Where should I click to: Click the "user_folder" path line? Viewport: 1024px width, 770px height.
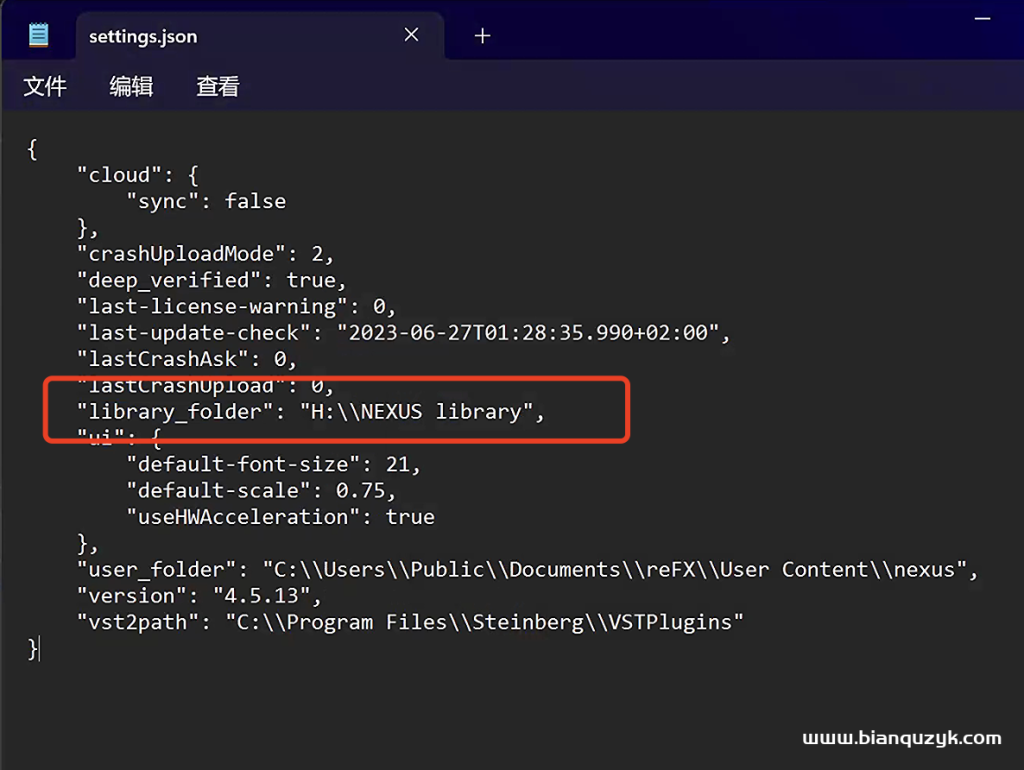tap(527, 569)
